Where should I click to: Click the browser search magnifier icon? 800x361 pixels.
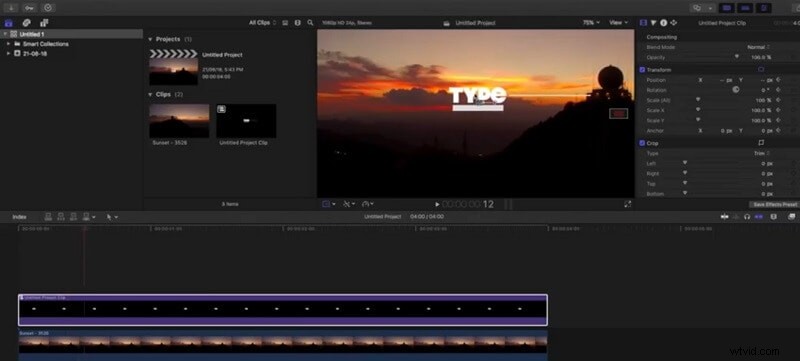[x=310, y=23]
